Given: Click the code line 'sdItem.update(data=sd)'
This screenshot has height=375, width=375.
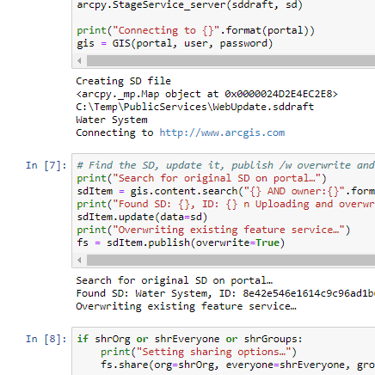Looking at the screenshot, I should click(142, 217).
